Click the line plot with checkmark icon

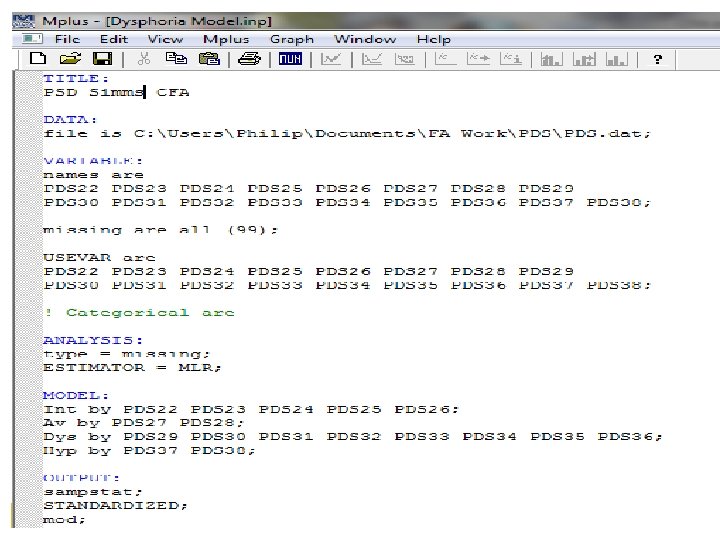click(x=331, y=59)
